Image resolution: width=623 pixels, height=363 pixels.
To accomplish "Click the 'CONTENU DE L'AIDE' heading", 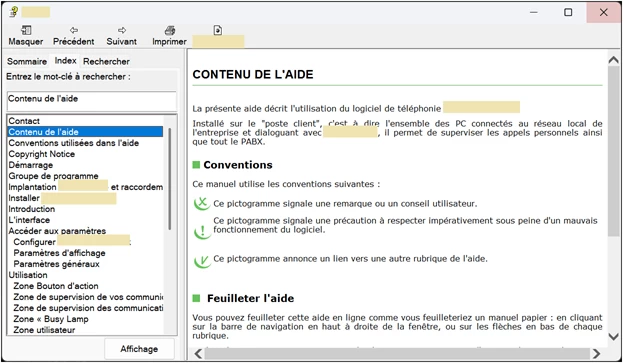I will coord(253,75).
